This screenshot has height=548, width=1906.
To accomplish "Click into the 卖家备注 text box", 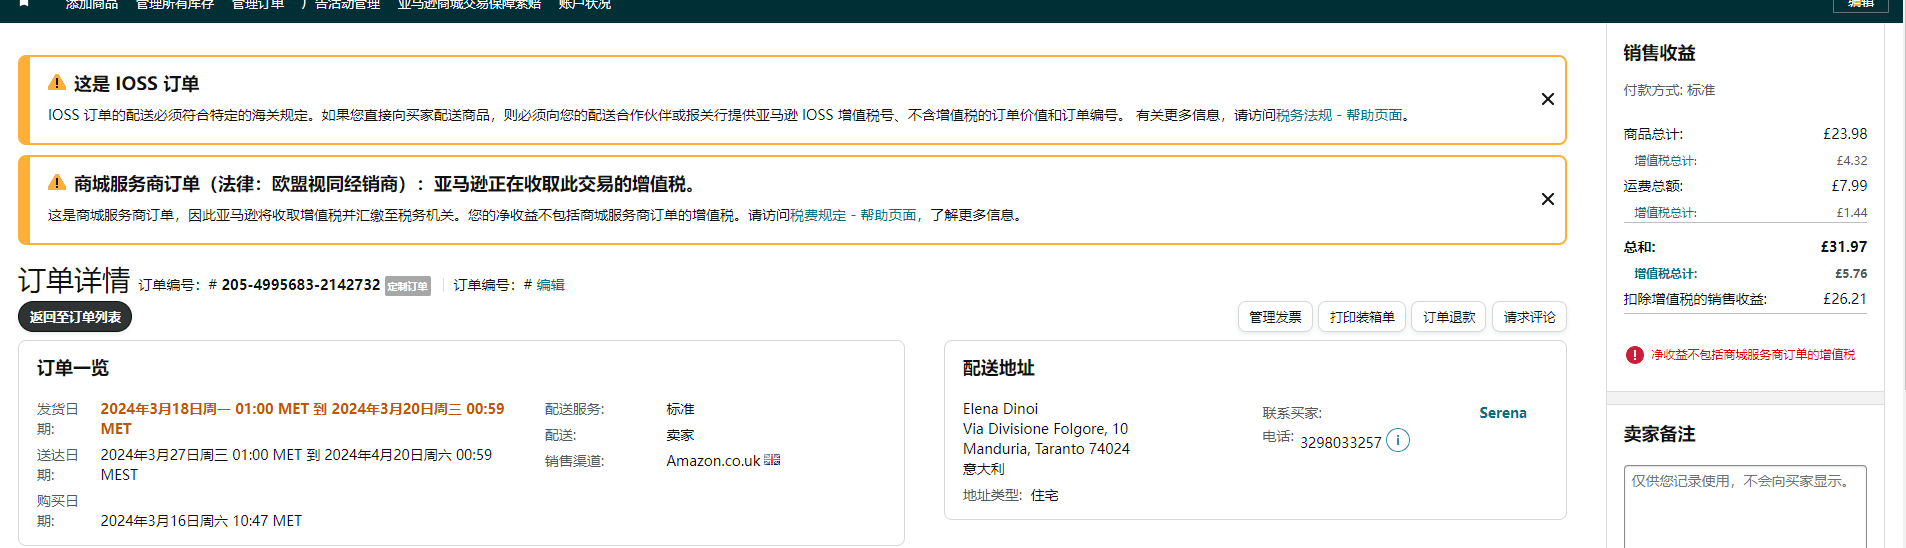I will [1744, 508].
